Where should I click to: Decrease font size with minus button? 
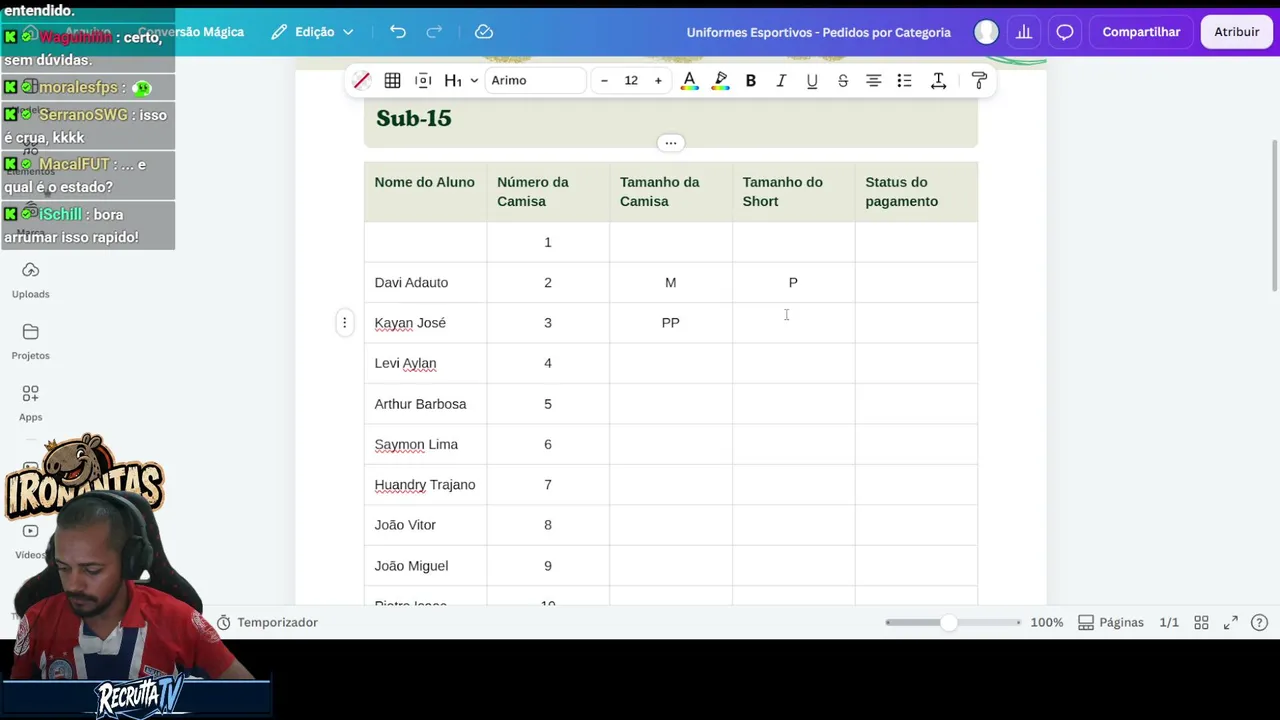[604, 80]
